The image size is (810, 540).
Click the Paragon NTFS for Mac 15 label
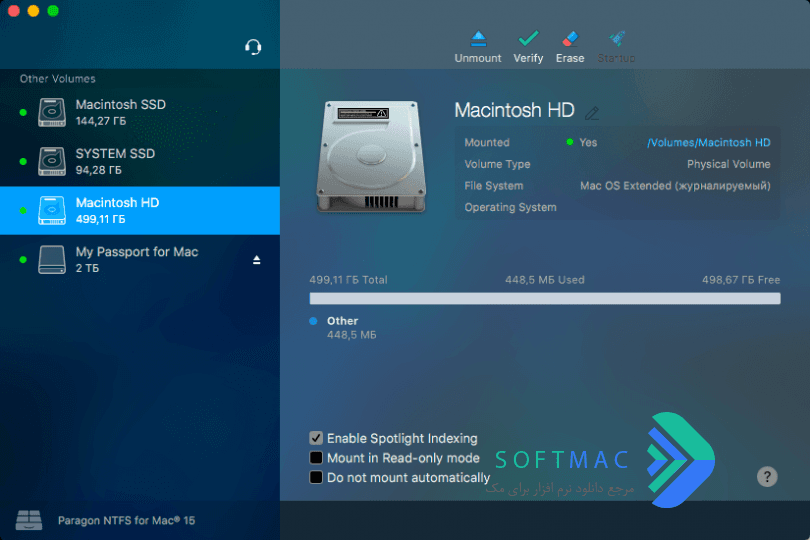127,520
